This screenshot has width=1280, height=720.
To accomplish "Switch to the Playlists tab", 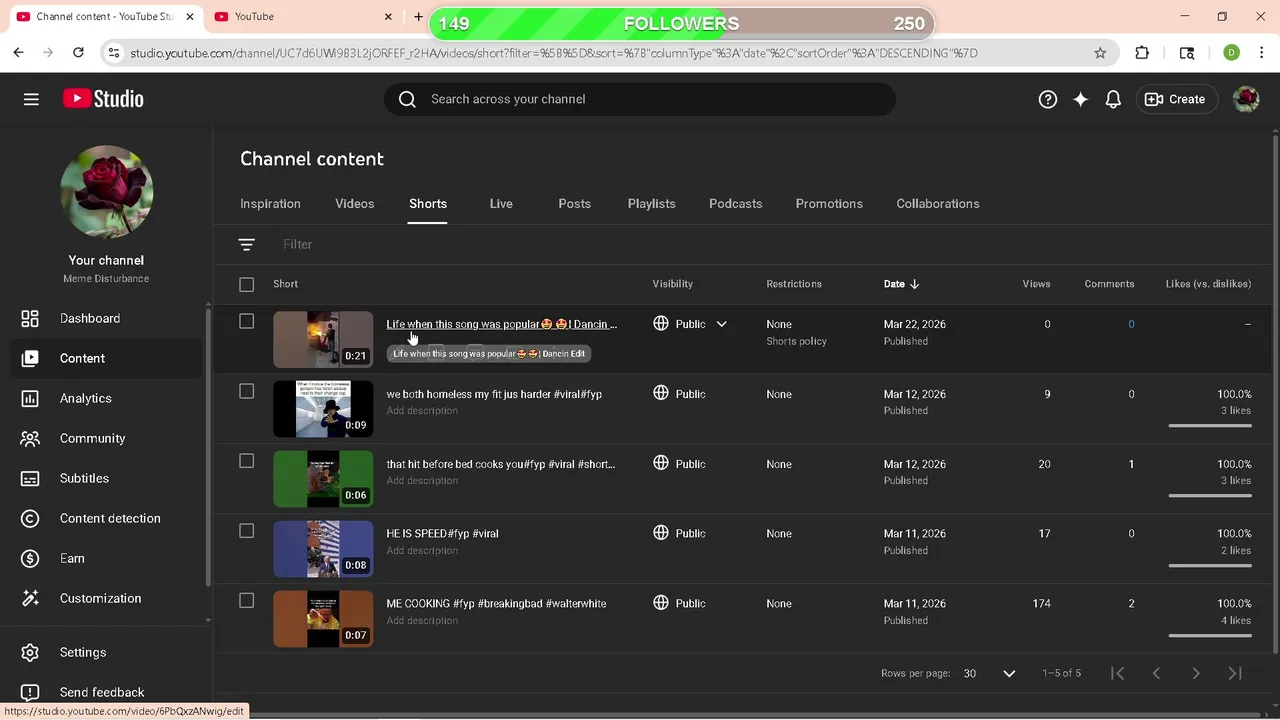I will point(651,204).
